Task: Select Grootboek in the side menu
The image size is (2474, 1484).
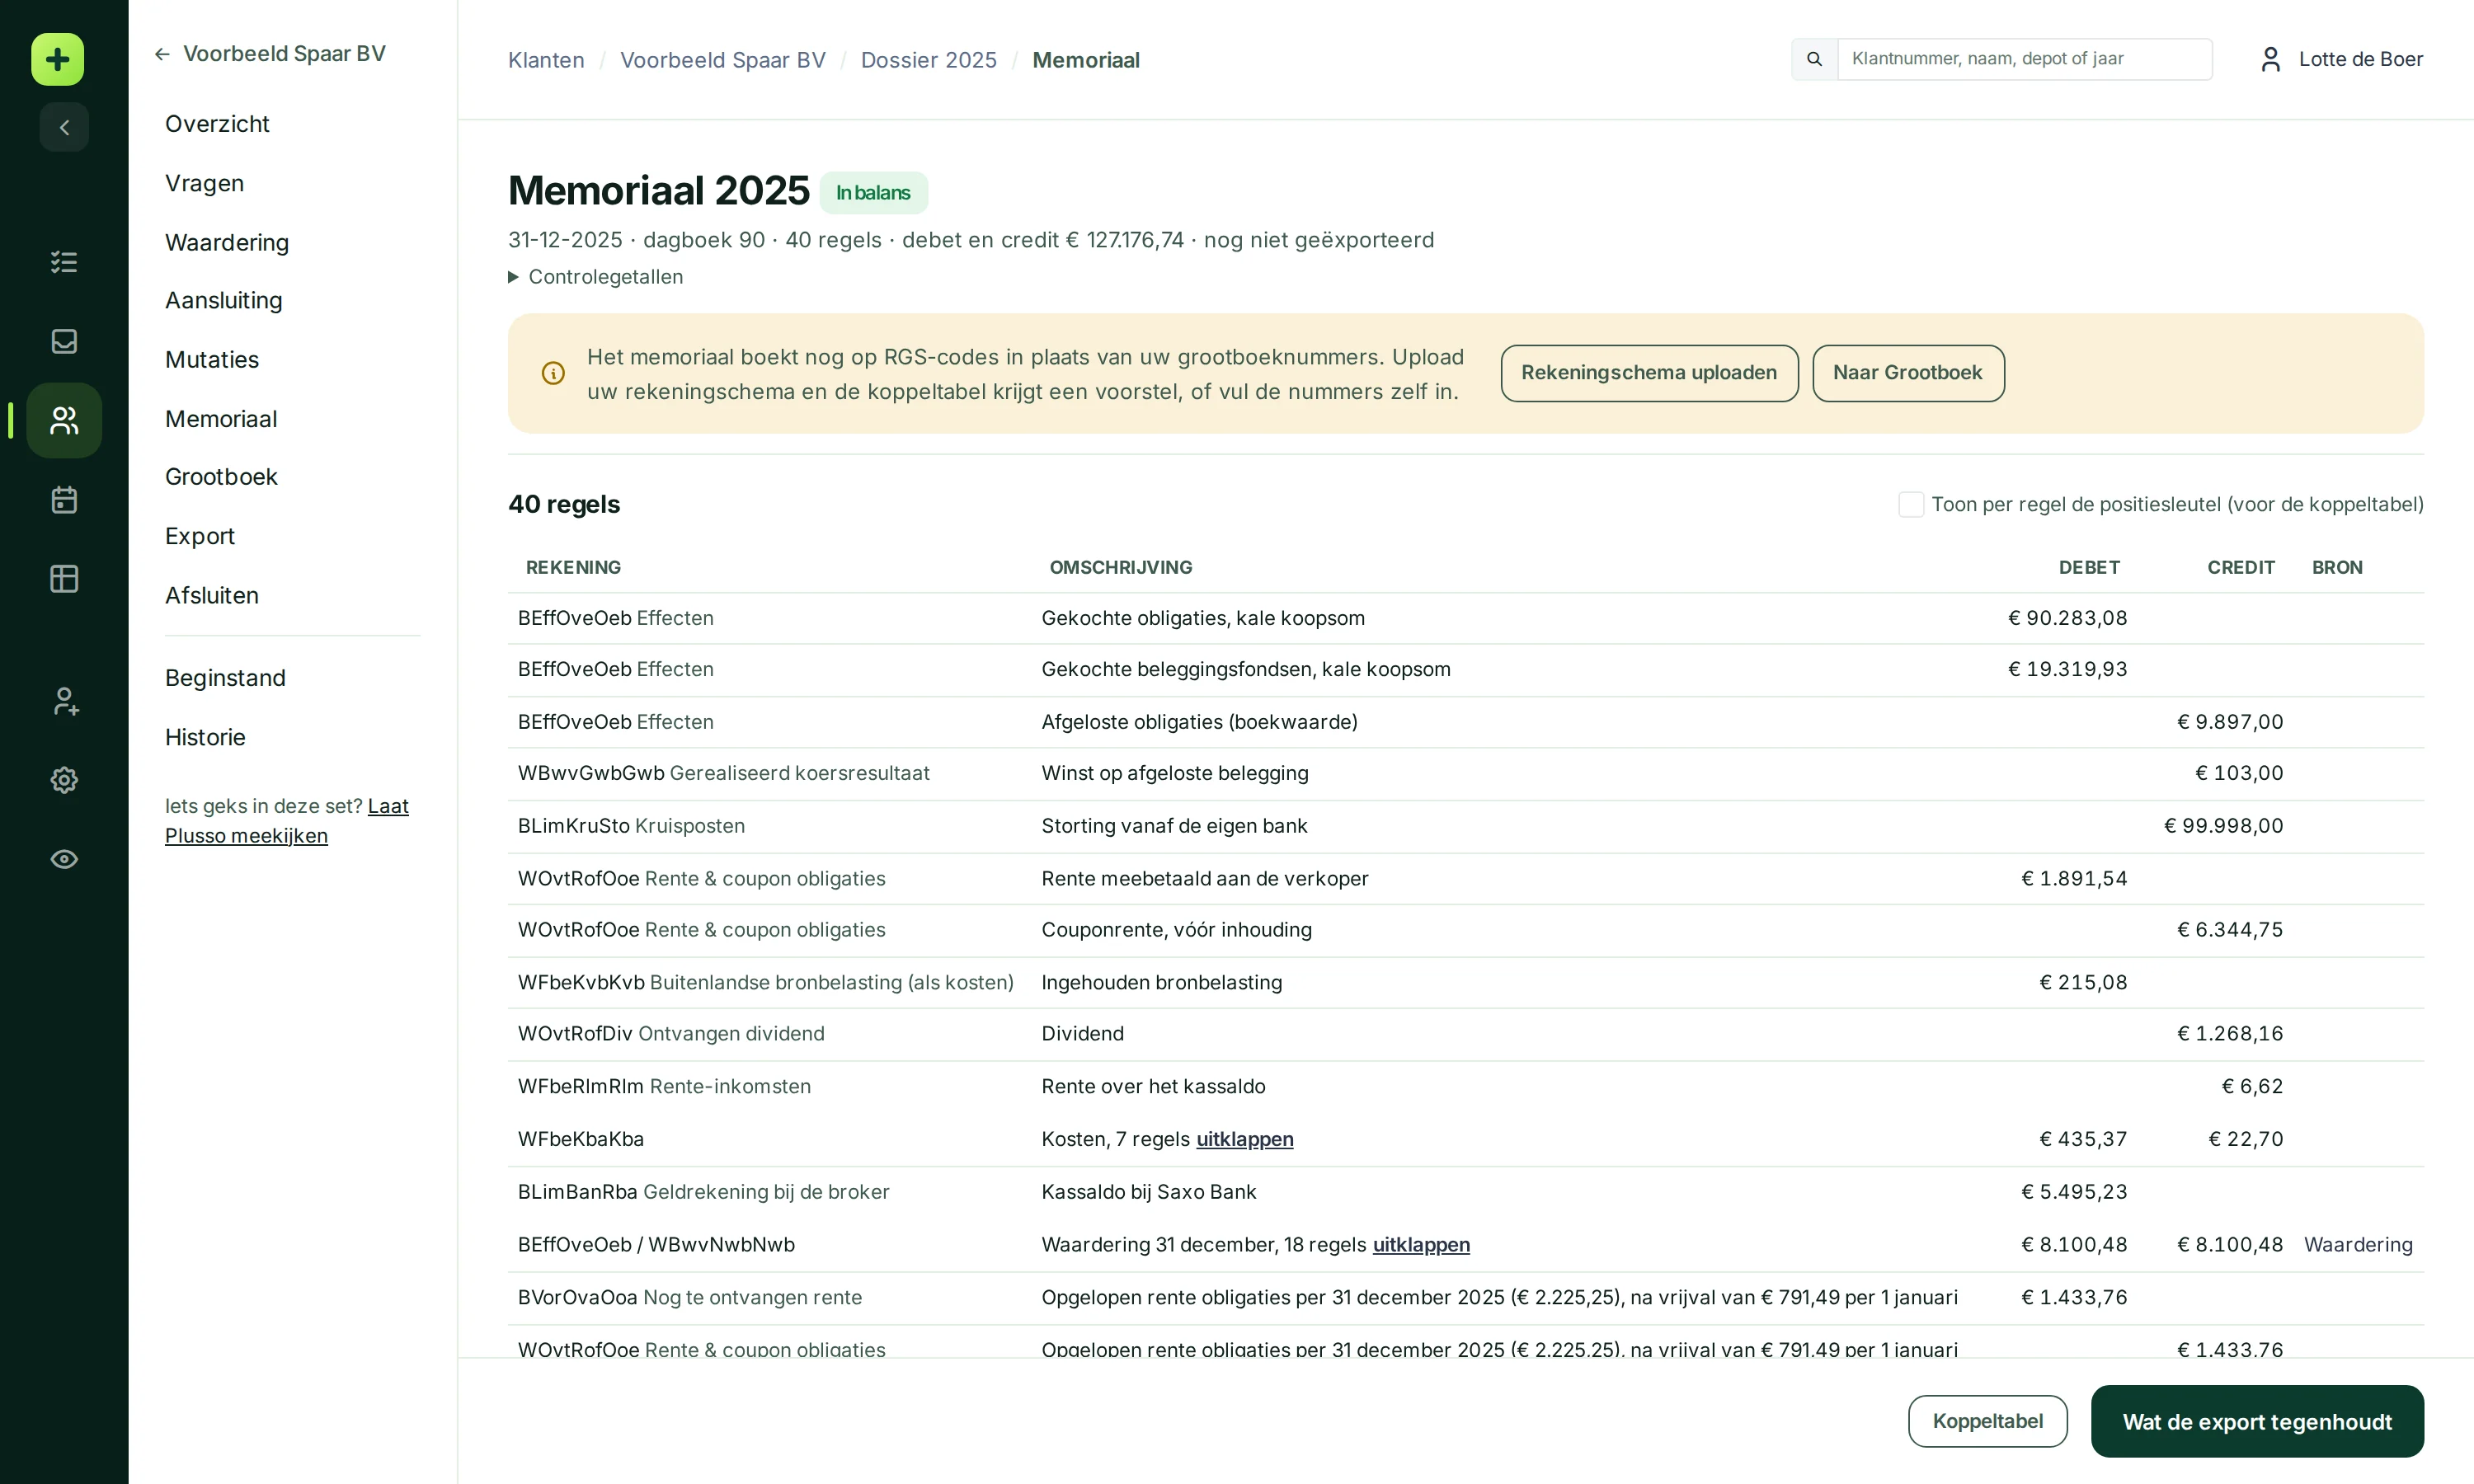Action: pyautogui.click(x=221, y=477)
